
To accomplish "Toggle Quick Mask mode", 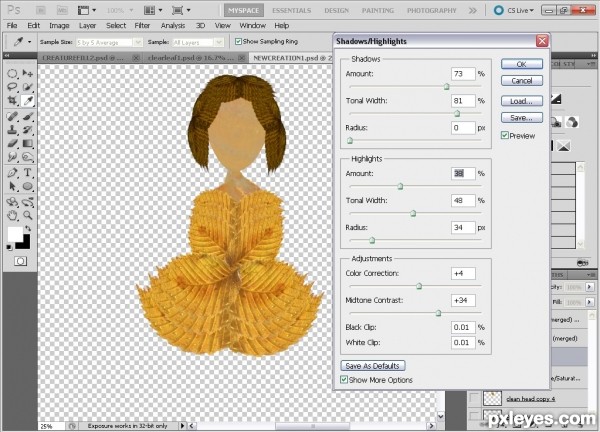I will point(20,261).
